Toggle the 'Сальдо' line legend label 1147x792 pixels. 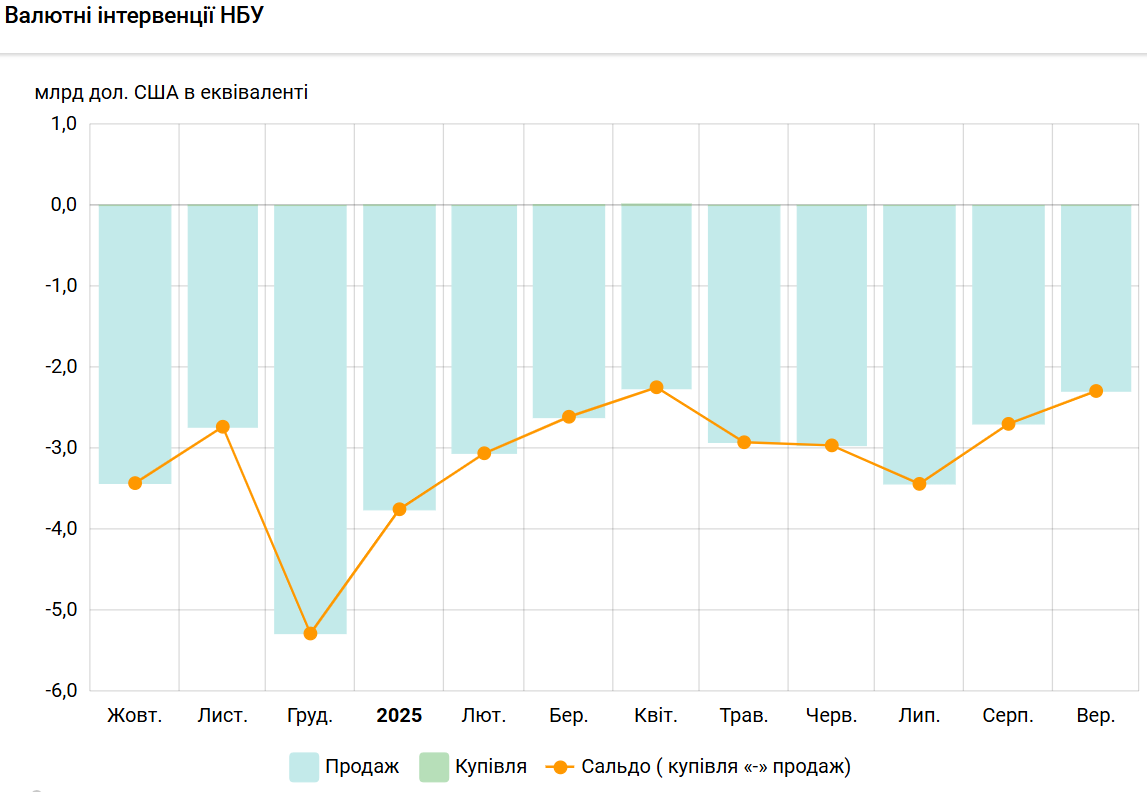tap(715, 767)
